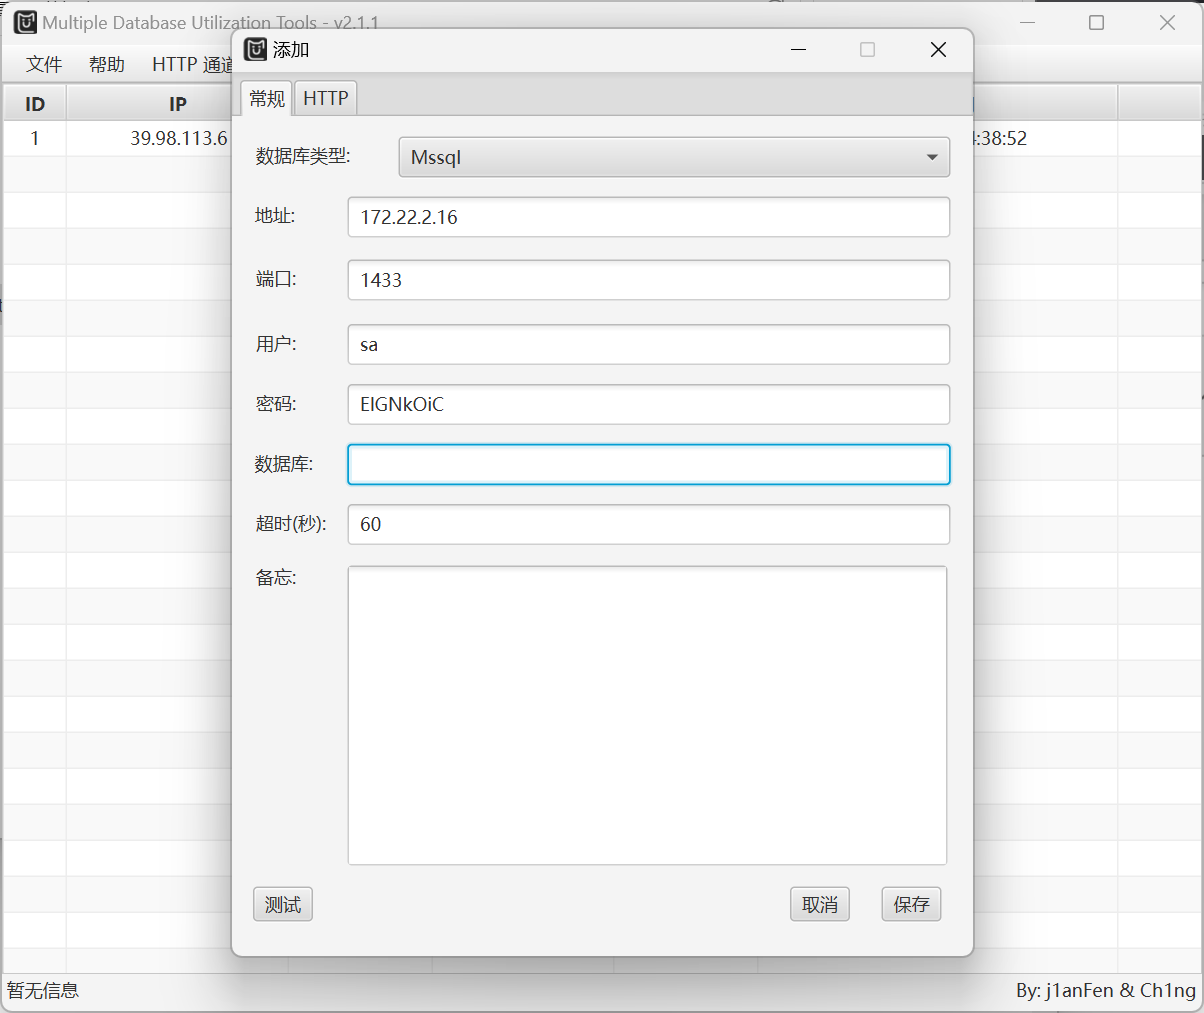This screenshot has height=1013, width=1204.
Task: Save the database connection with 保存
Action: (910, 904)
